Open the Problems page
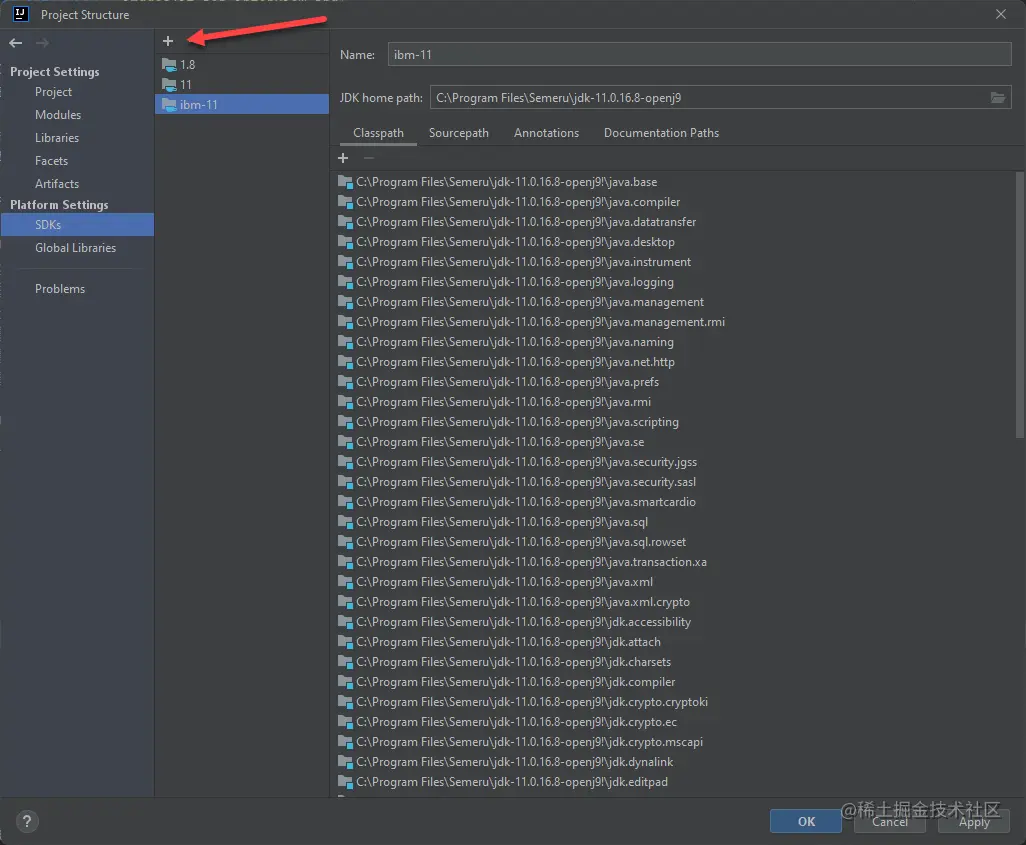Viewport: 1026px width, 845px height. (60, 289)
